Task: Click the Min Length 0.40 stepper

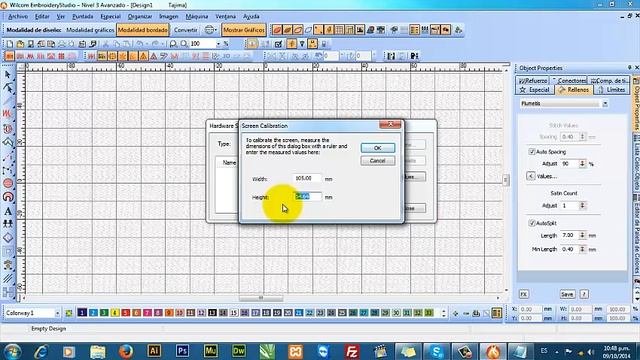Action: (x=582, y=249)
